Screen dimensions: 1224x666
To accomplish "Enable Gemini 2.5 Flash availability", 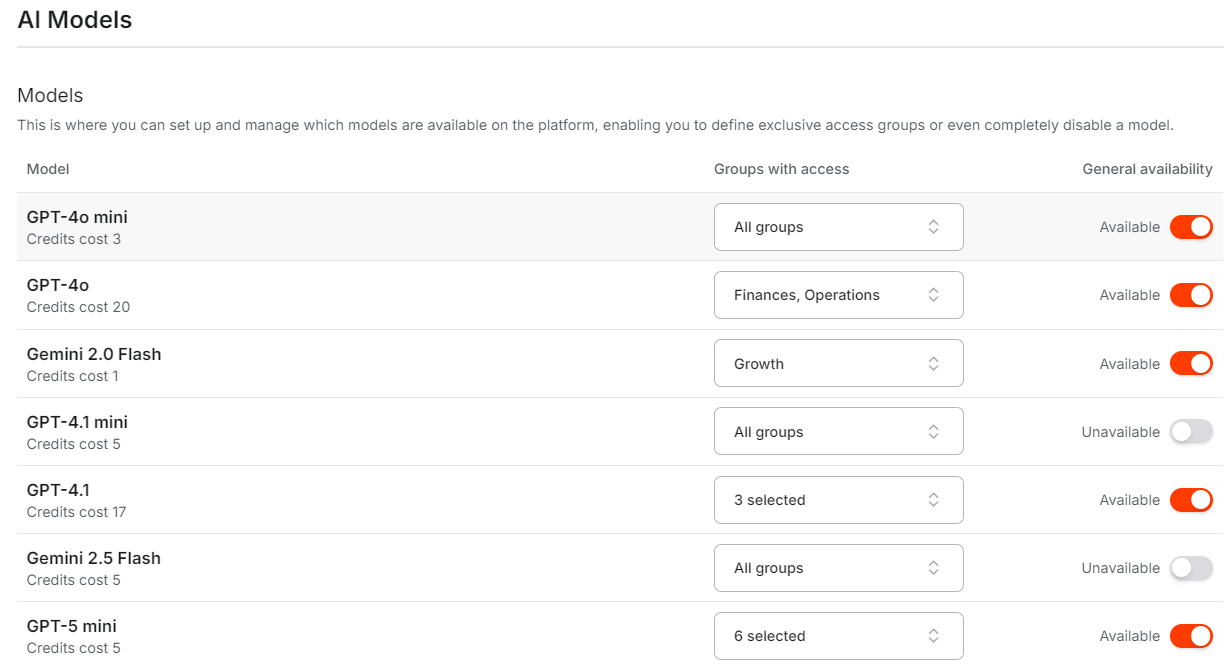I will [1191, 568].
